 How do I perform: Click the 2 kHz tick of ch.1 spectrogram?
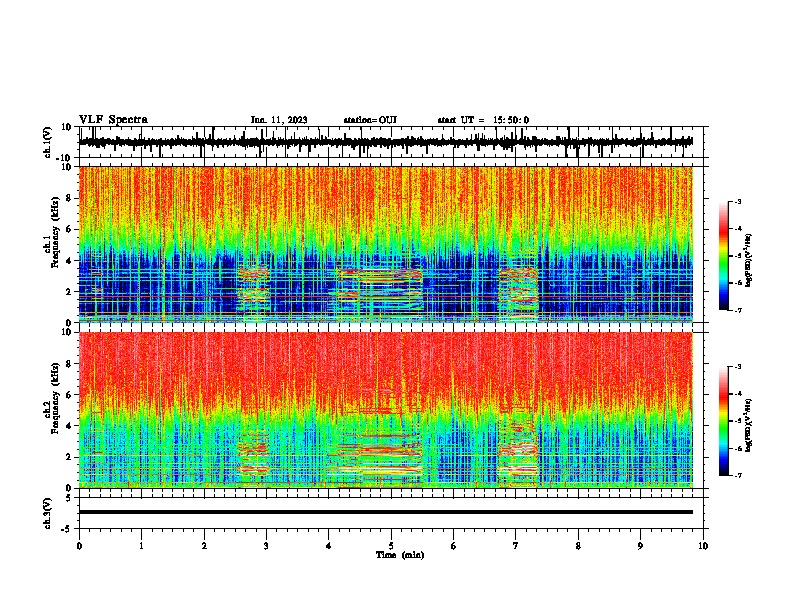point(69,292)
